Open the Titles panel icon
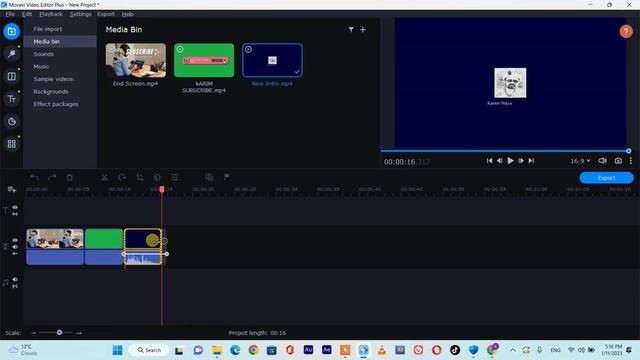This screenshot has width=640, height=360. coord(11,99)
